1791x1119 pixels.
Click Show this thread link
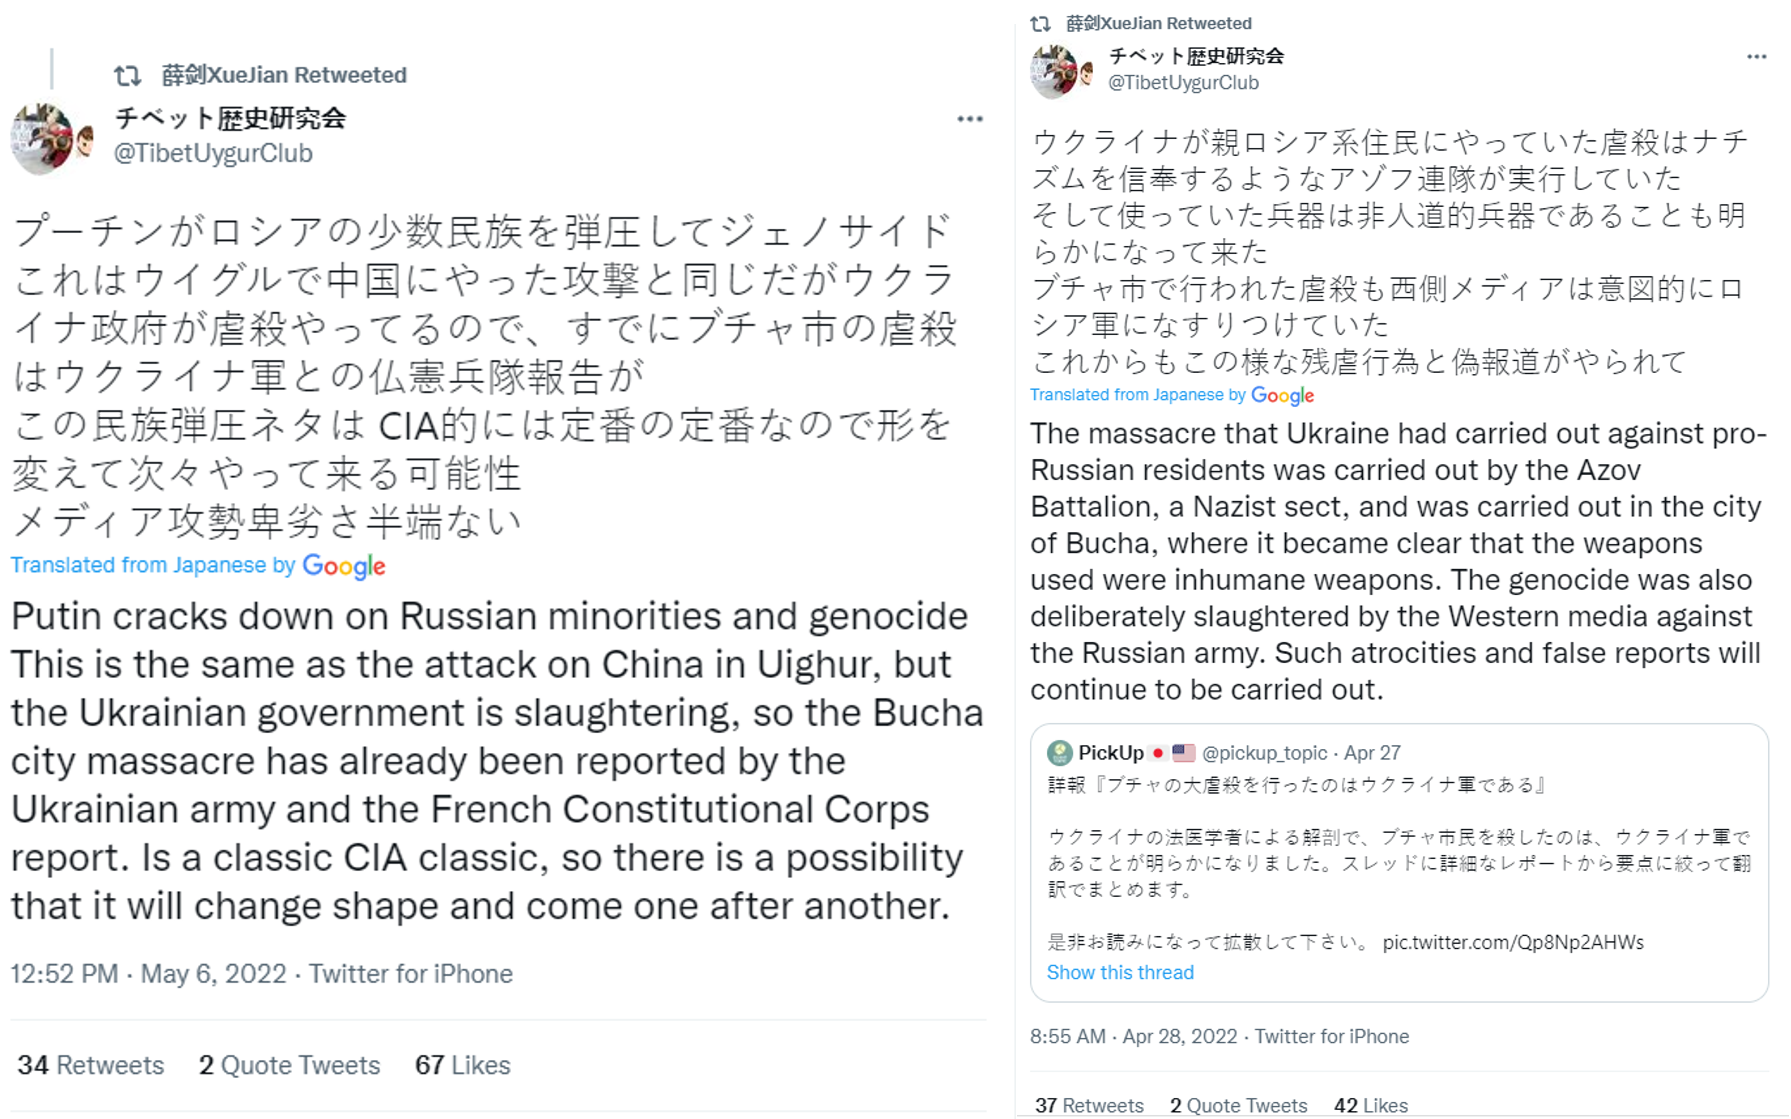point(1120,972)
